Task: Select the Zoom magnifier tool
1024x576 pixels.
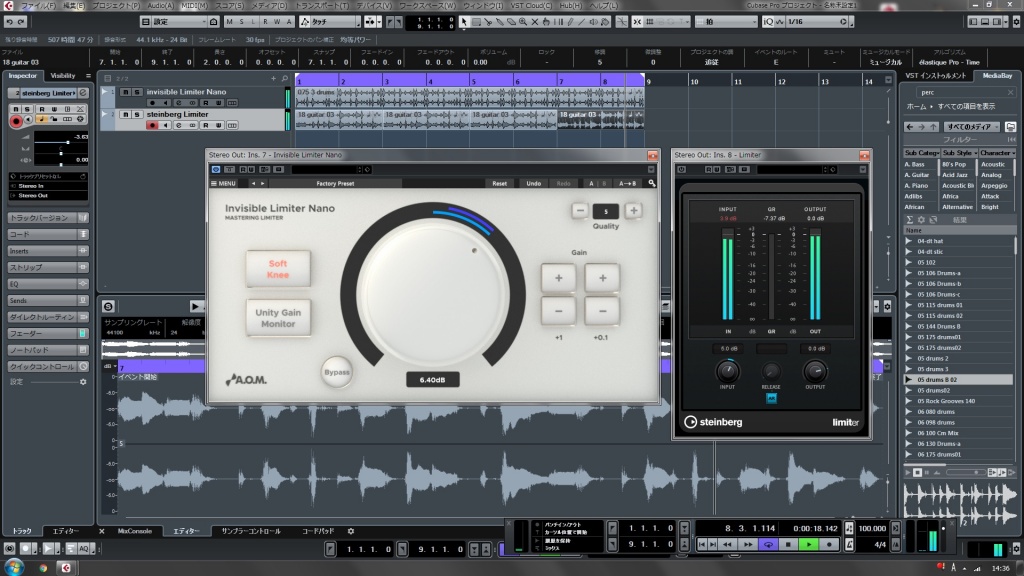Action: 523,22
